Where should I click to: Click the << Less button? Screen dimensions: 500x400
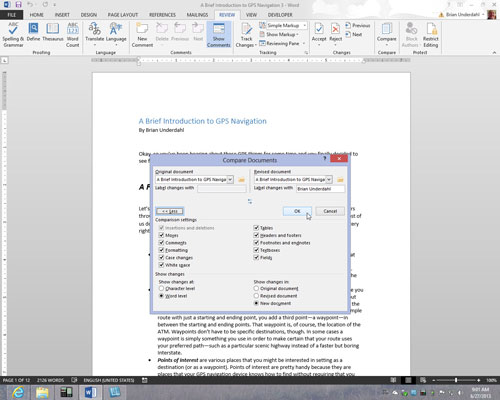click(x=169, y=211)
